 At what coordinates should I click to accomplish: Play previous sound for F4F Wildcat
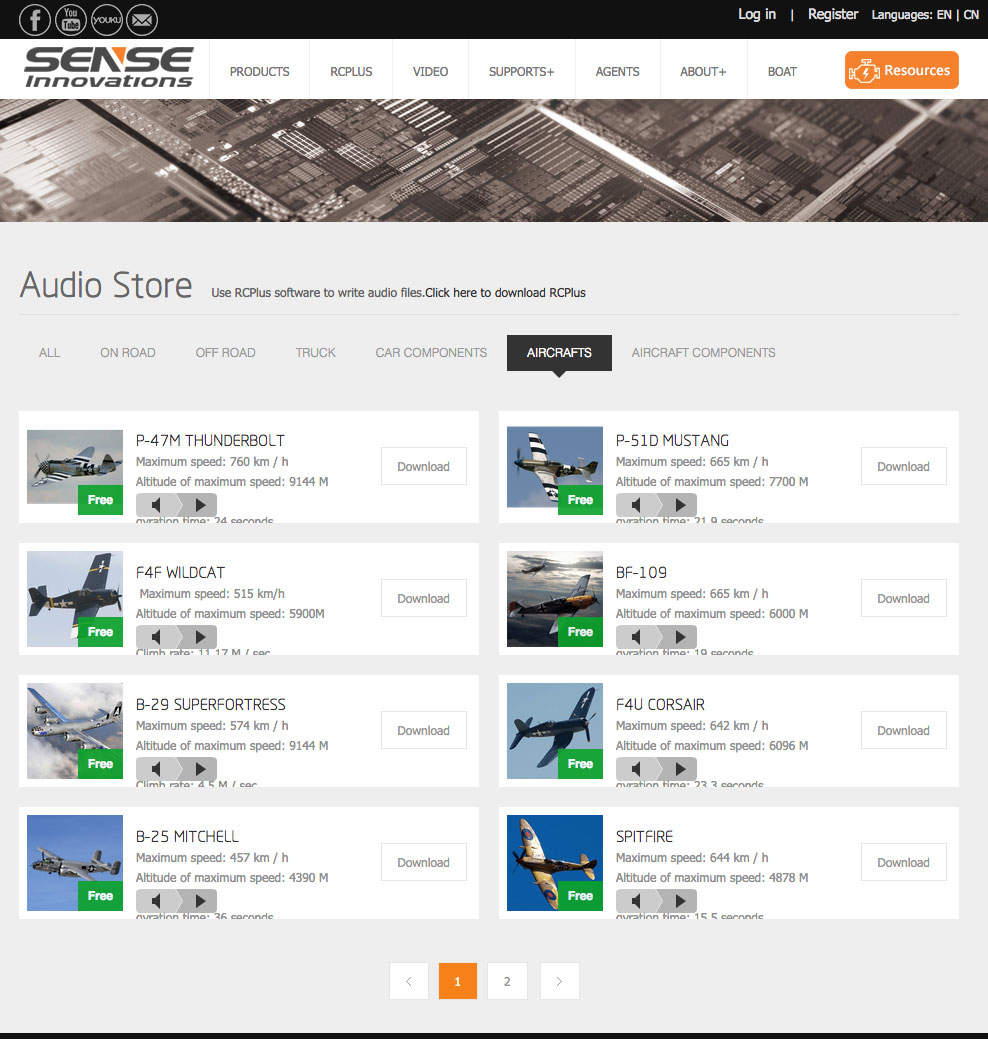(156, 637)
